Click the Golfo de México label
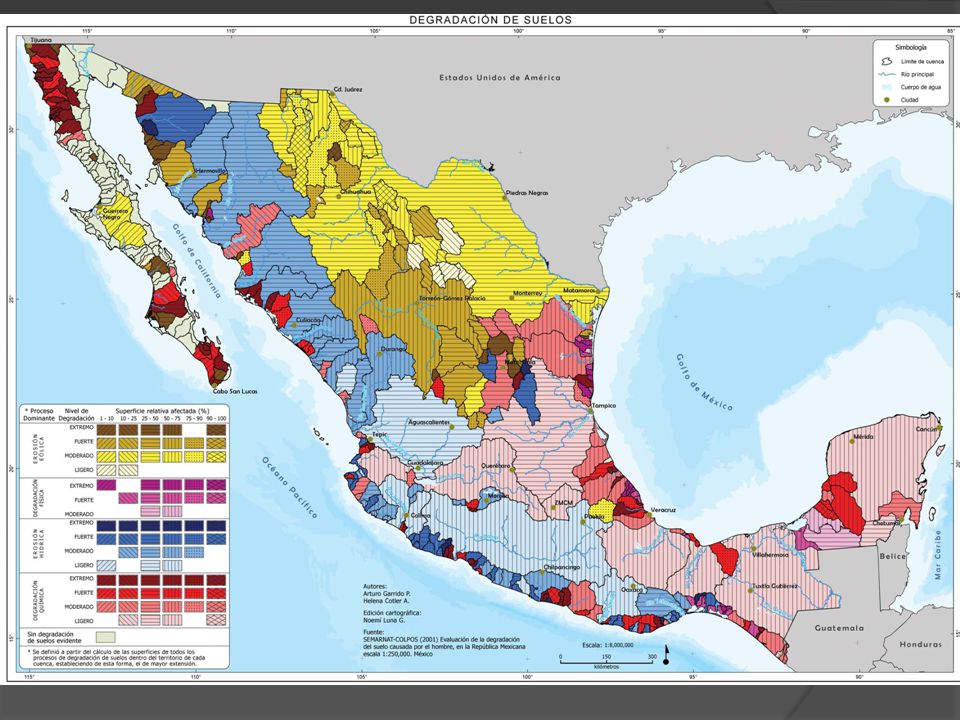Image resolution: width=960 pixels, height=720 pixels. (704, 382)
